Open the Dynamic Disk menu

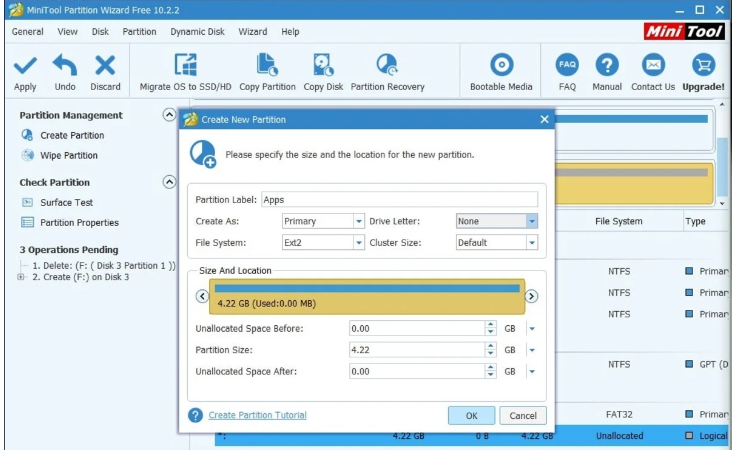coord(197,32)
